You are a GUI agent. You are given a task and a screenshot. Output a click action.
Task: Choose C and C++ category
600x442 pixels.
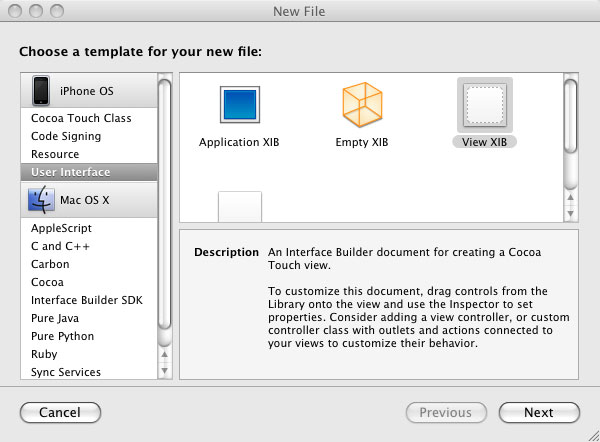pos(89,246)
